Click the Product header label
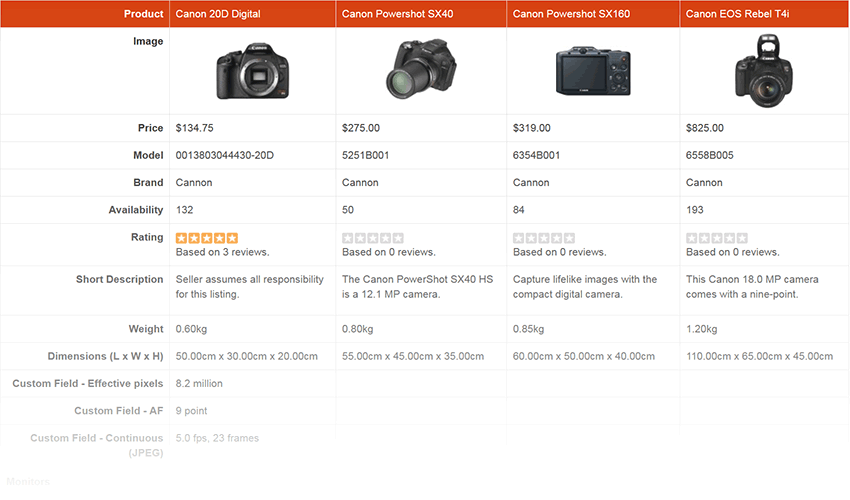850x500 pixels. coord(143,14)
